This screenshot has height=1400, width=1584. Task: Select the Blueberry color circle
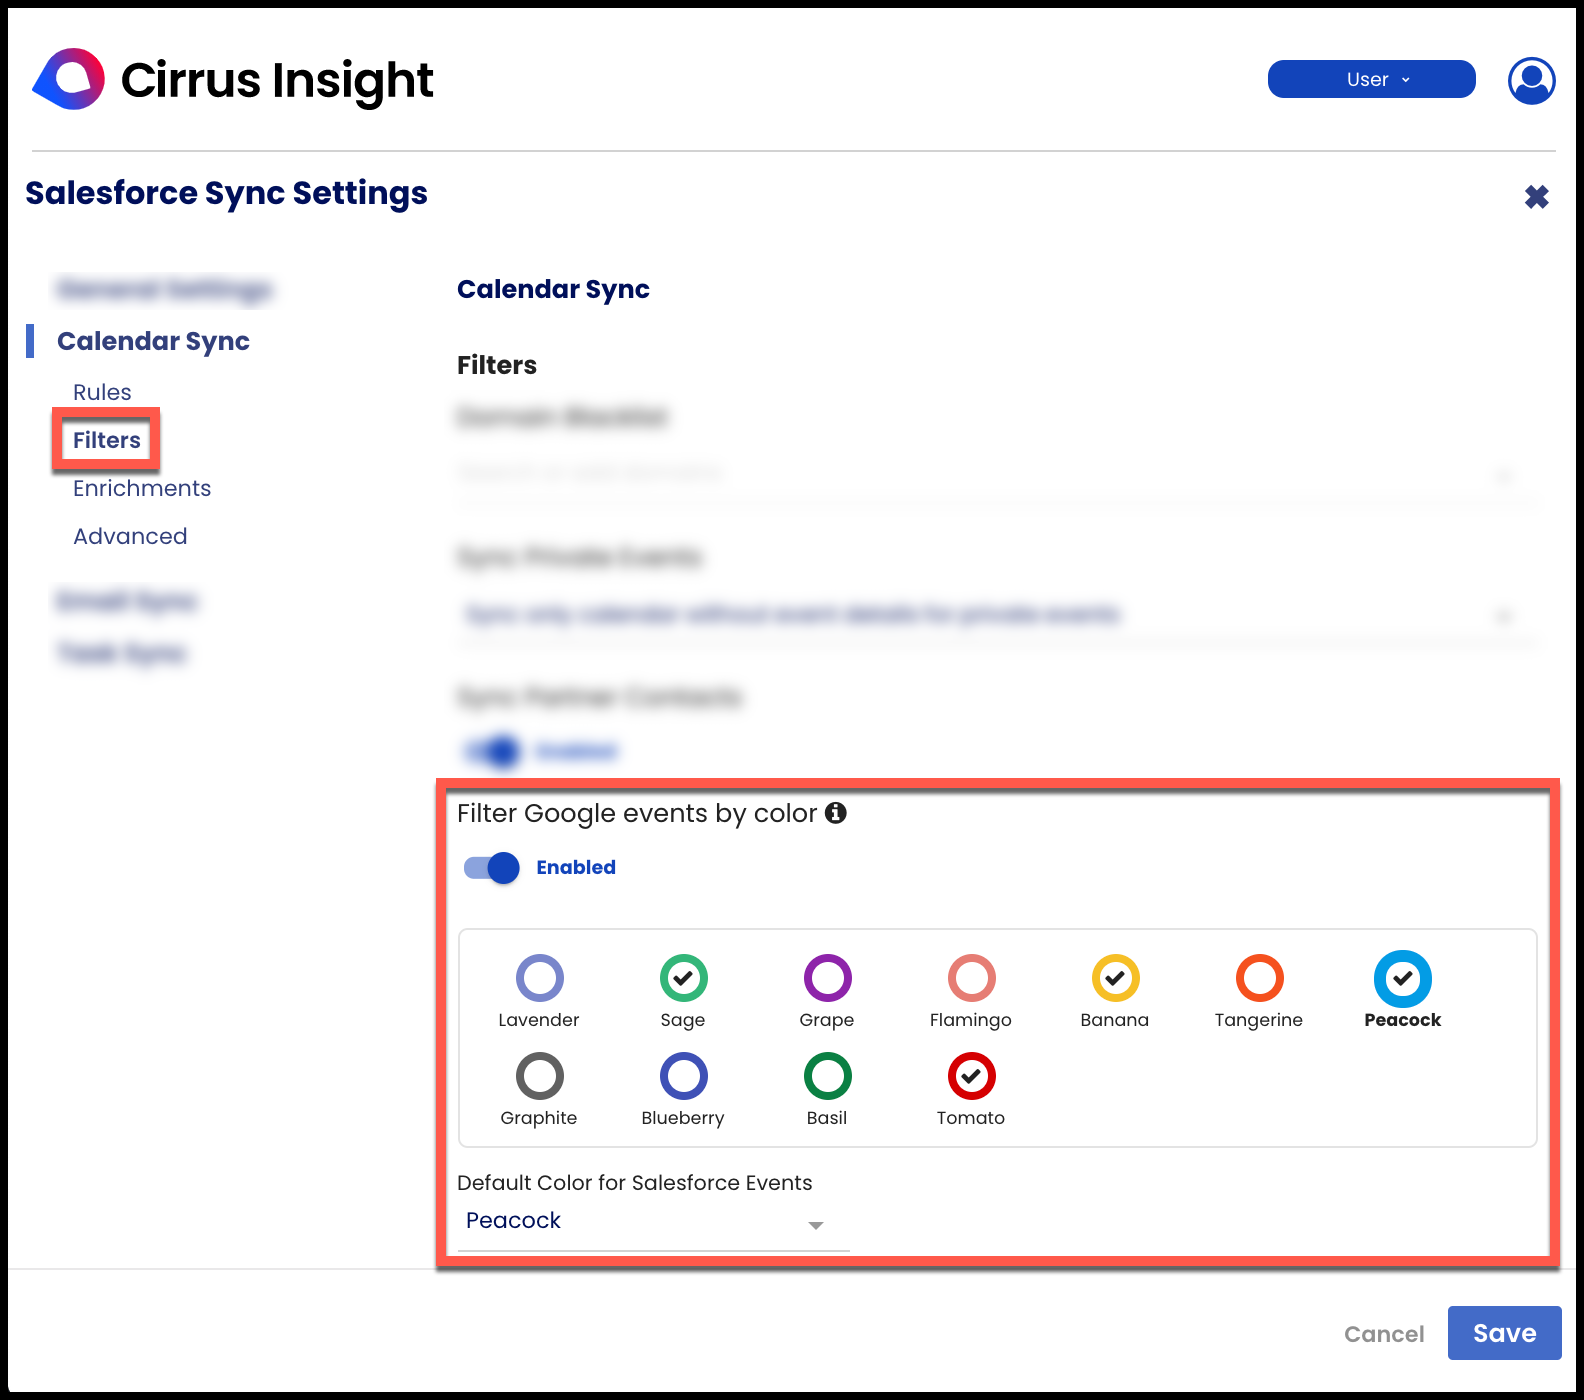(x=684, y=1076)
